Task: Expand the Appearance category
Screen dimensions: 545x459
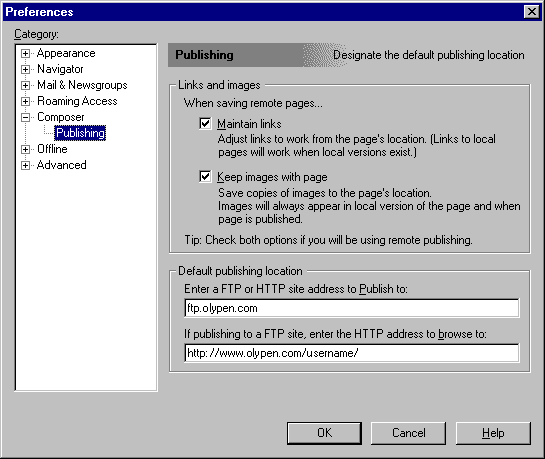Action: point(25,54)
